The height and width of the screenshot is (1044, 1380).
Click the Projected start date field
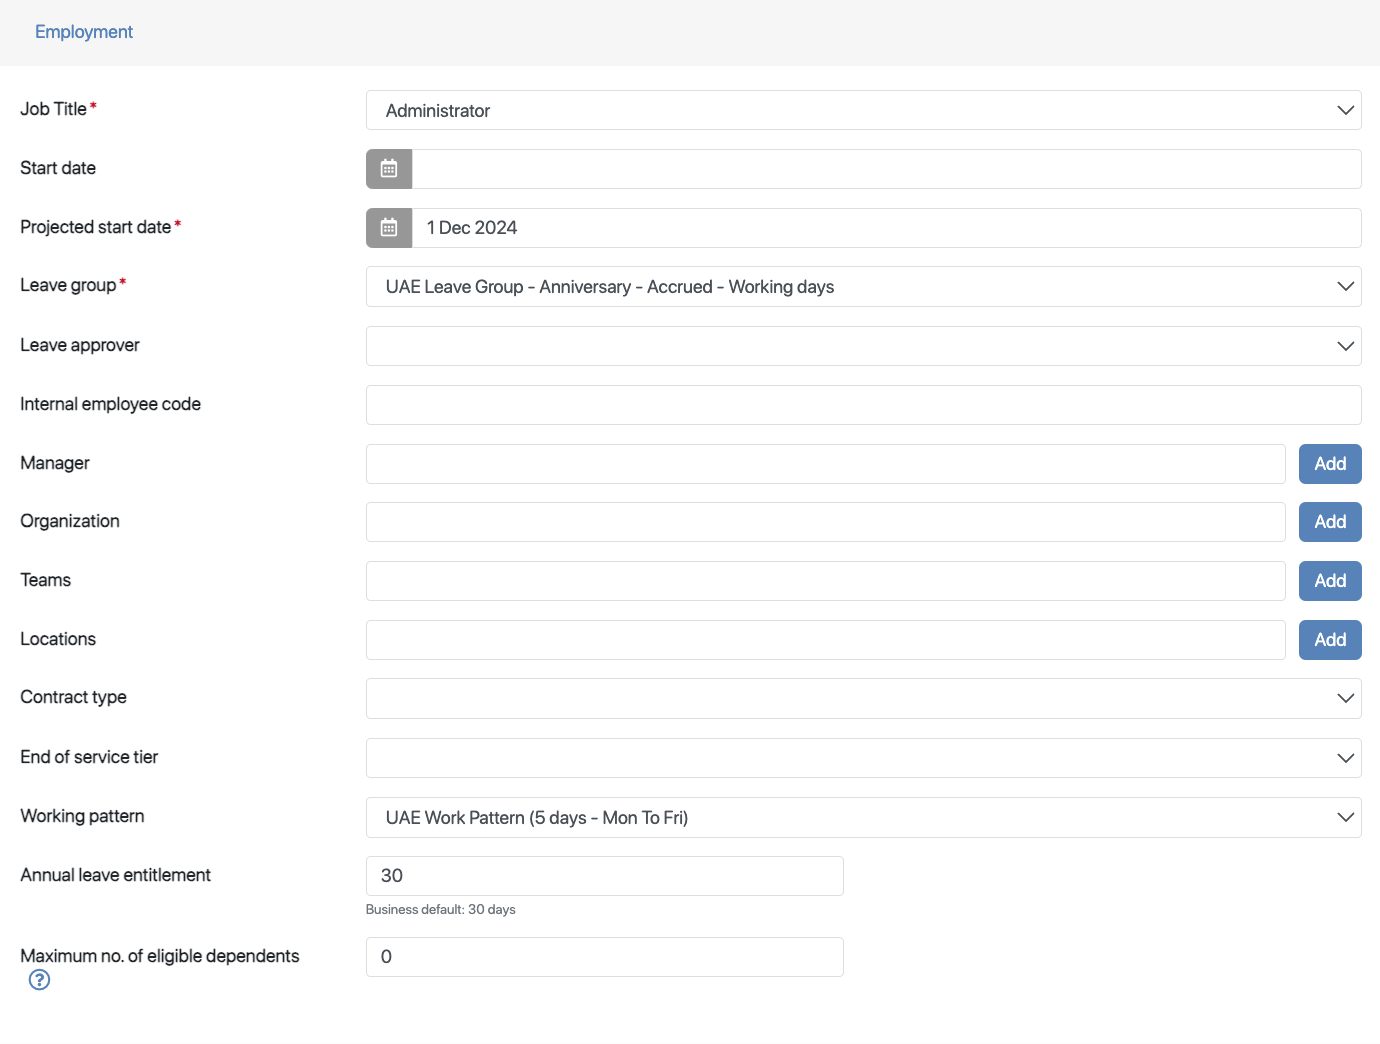[885, 228]
